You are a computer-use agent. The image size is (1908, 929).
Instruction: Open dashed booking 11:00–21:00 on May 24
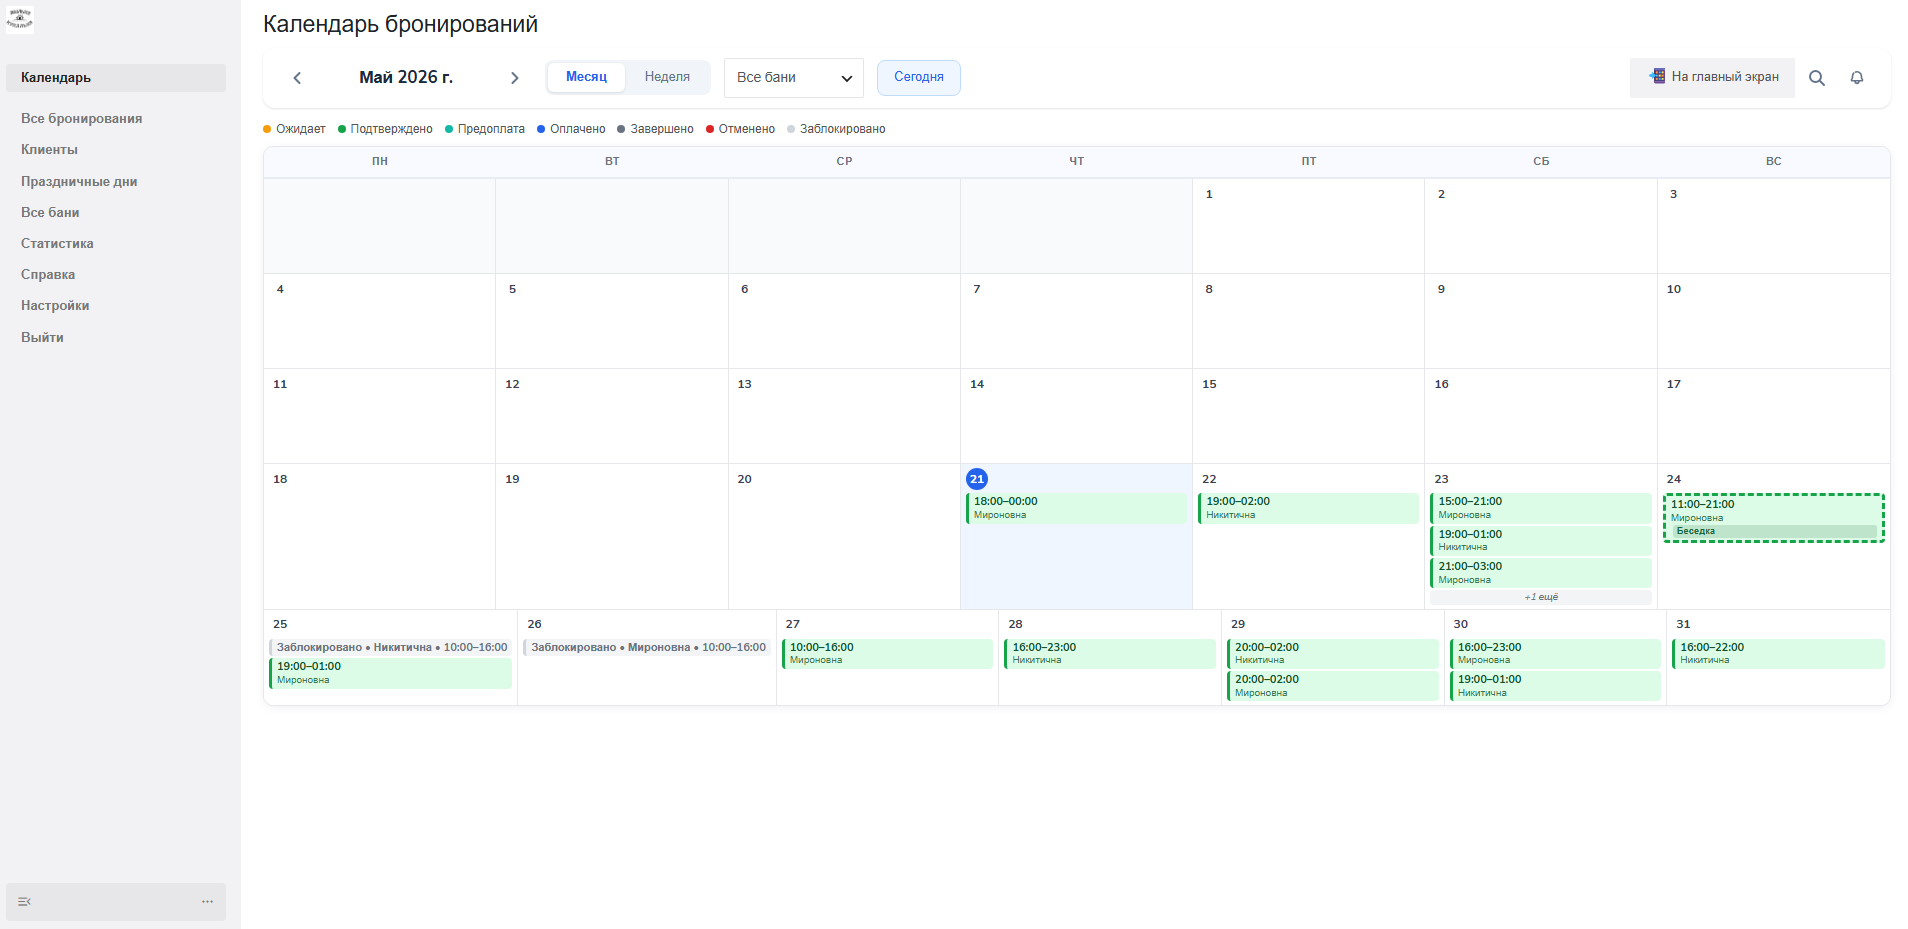(1773, 518)
